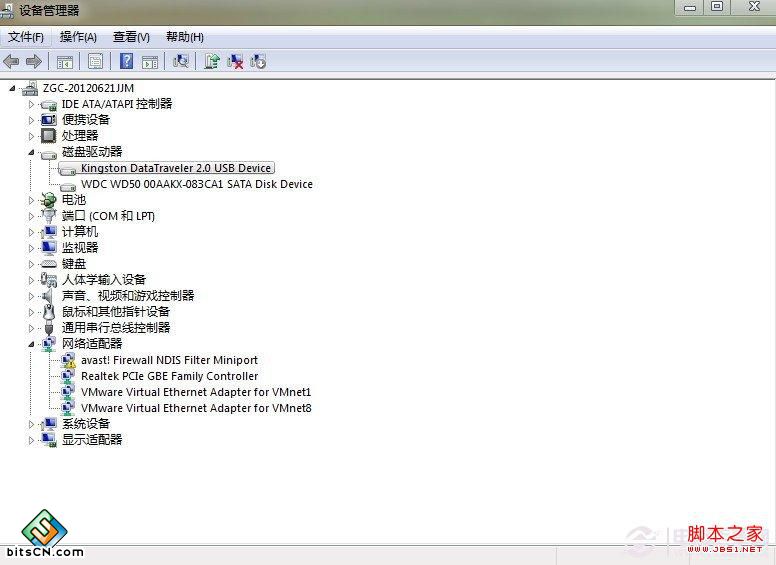776x565 pixels.
Task: Close the 设备管理器 window
Action: point(754,6)
